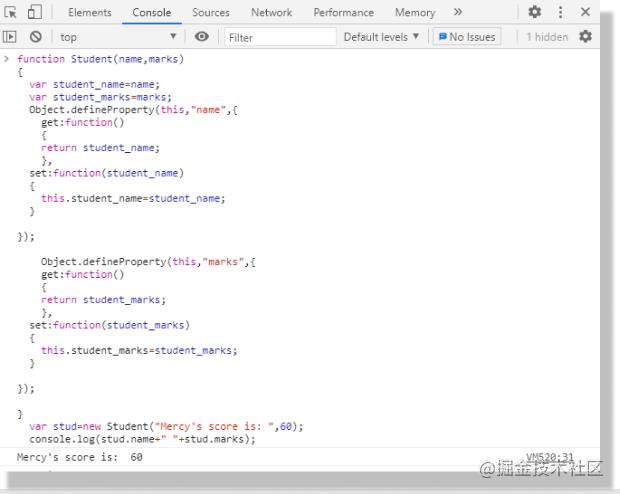Viewport: 620px width, 494px height.
Task: Open the Performance tab
Action: 344,13
